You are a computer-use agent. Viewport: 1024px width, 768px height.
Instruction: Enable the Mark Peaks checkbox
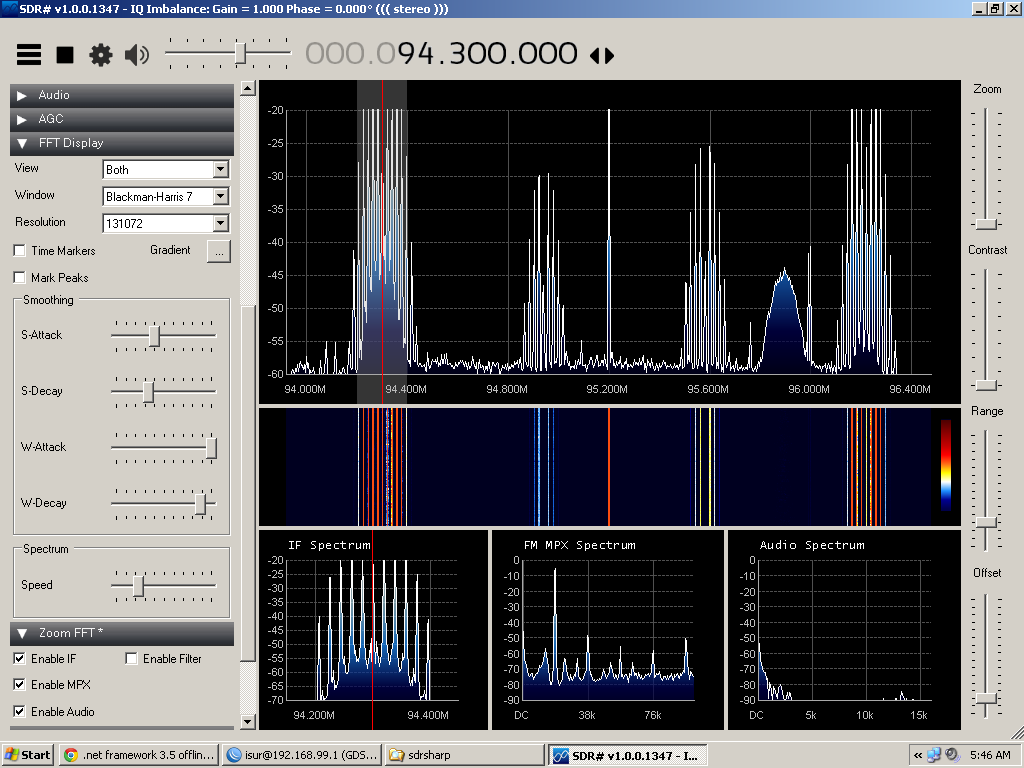click(x=20, y=278)
